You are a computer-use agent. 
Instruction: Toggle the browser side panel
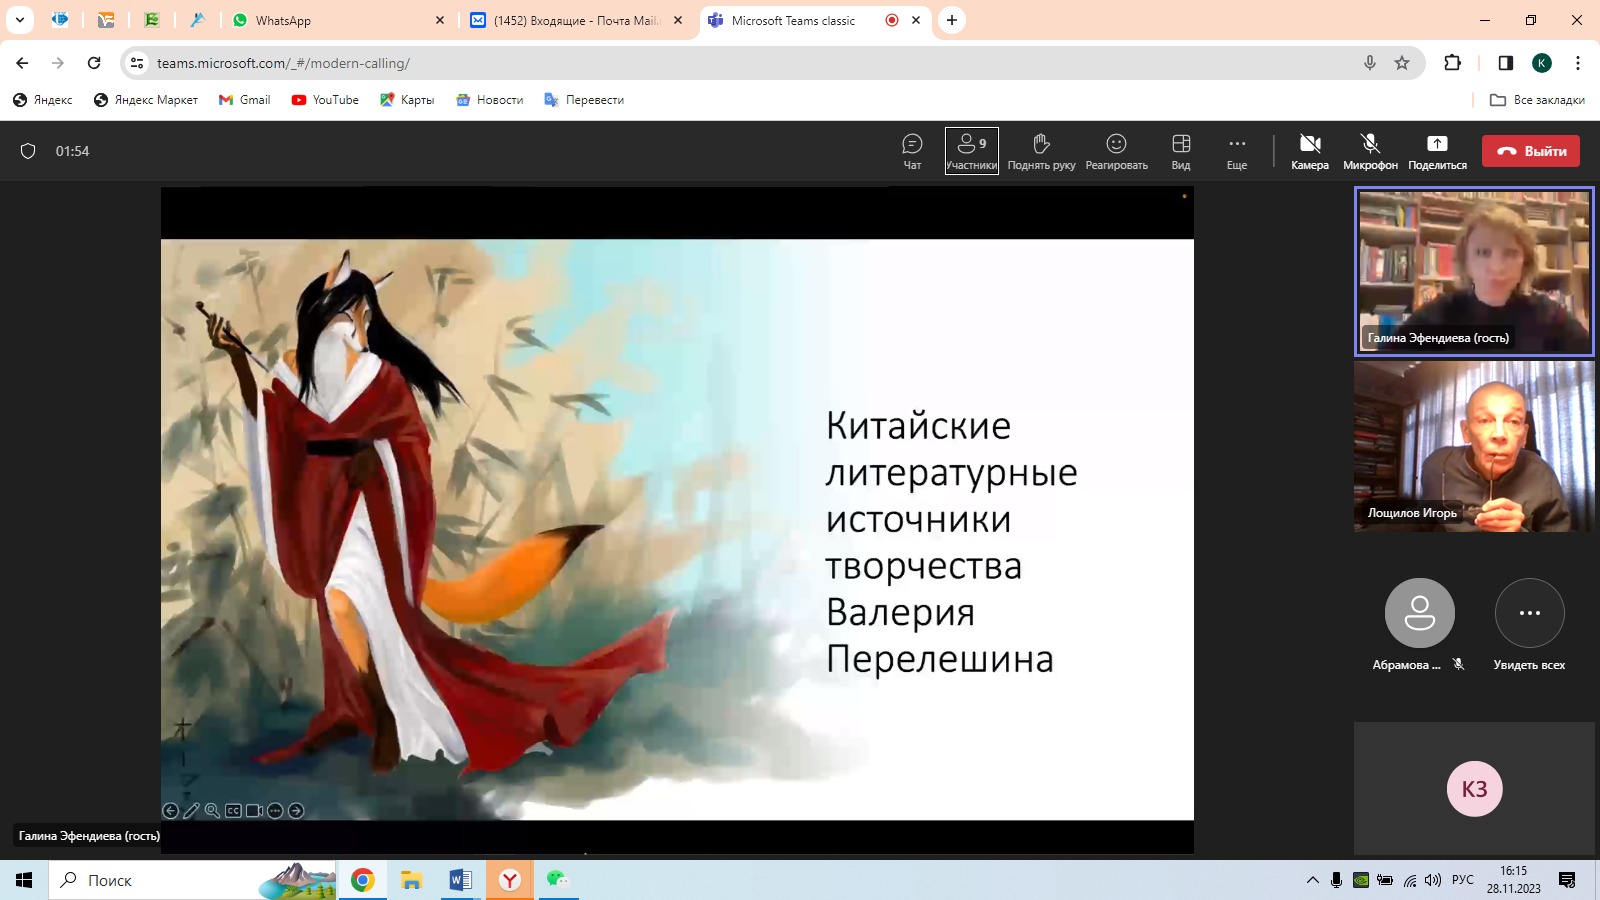1505,63
